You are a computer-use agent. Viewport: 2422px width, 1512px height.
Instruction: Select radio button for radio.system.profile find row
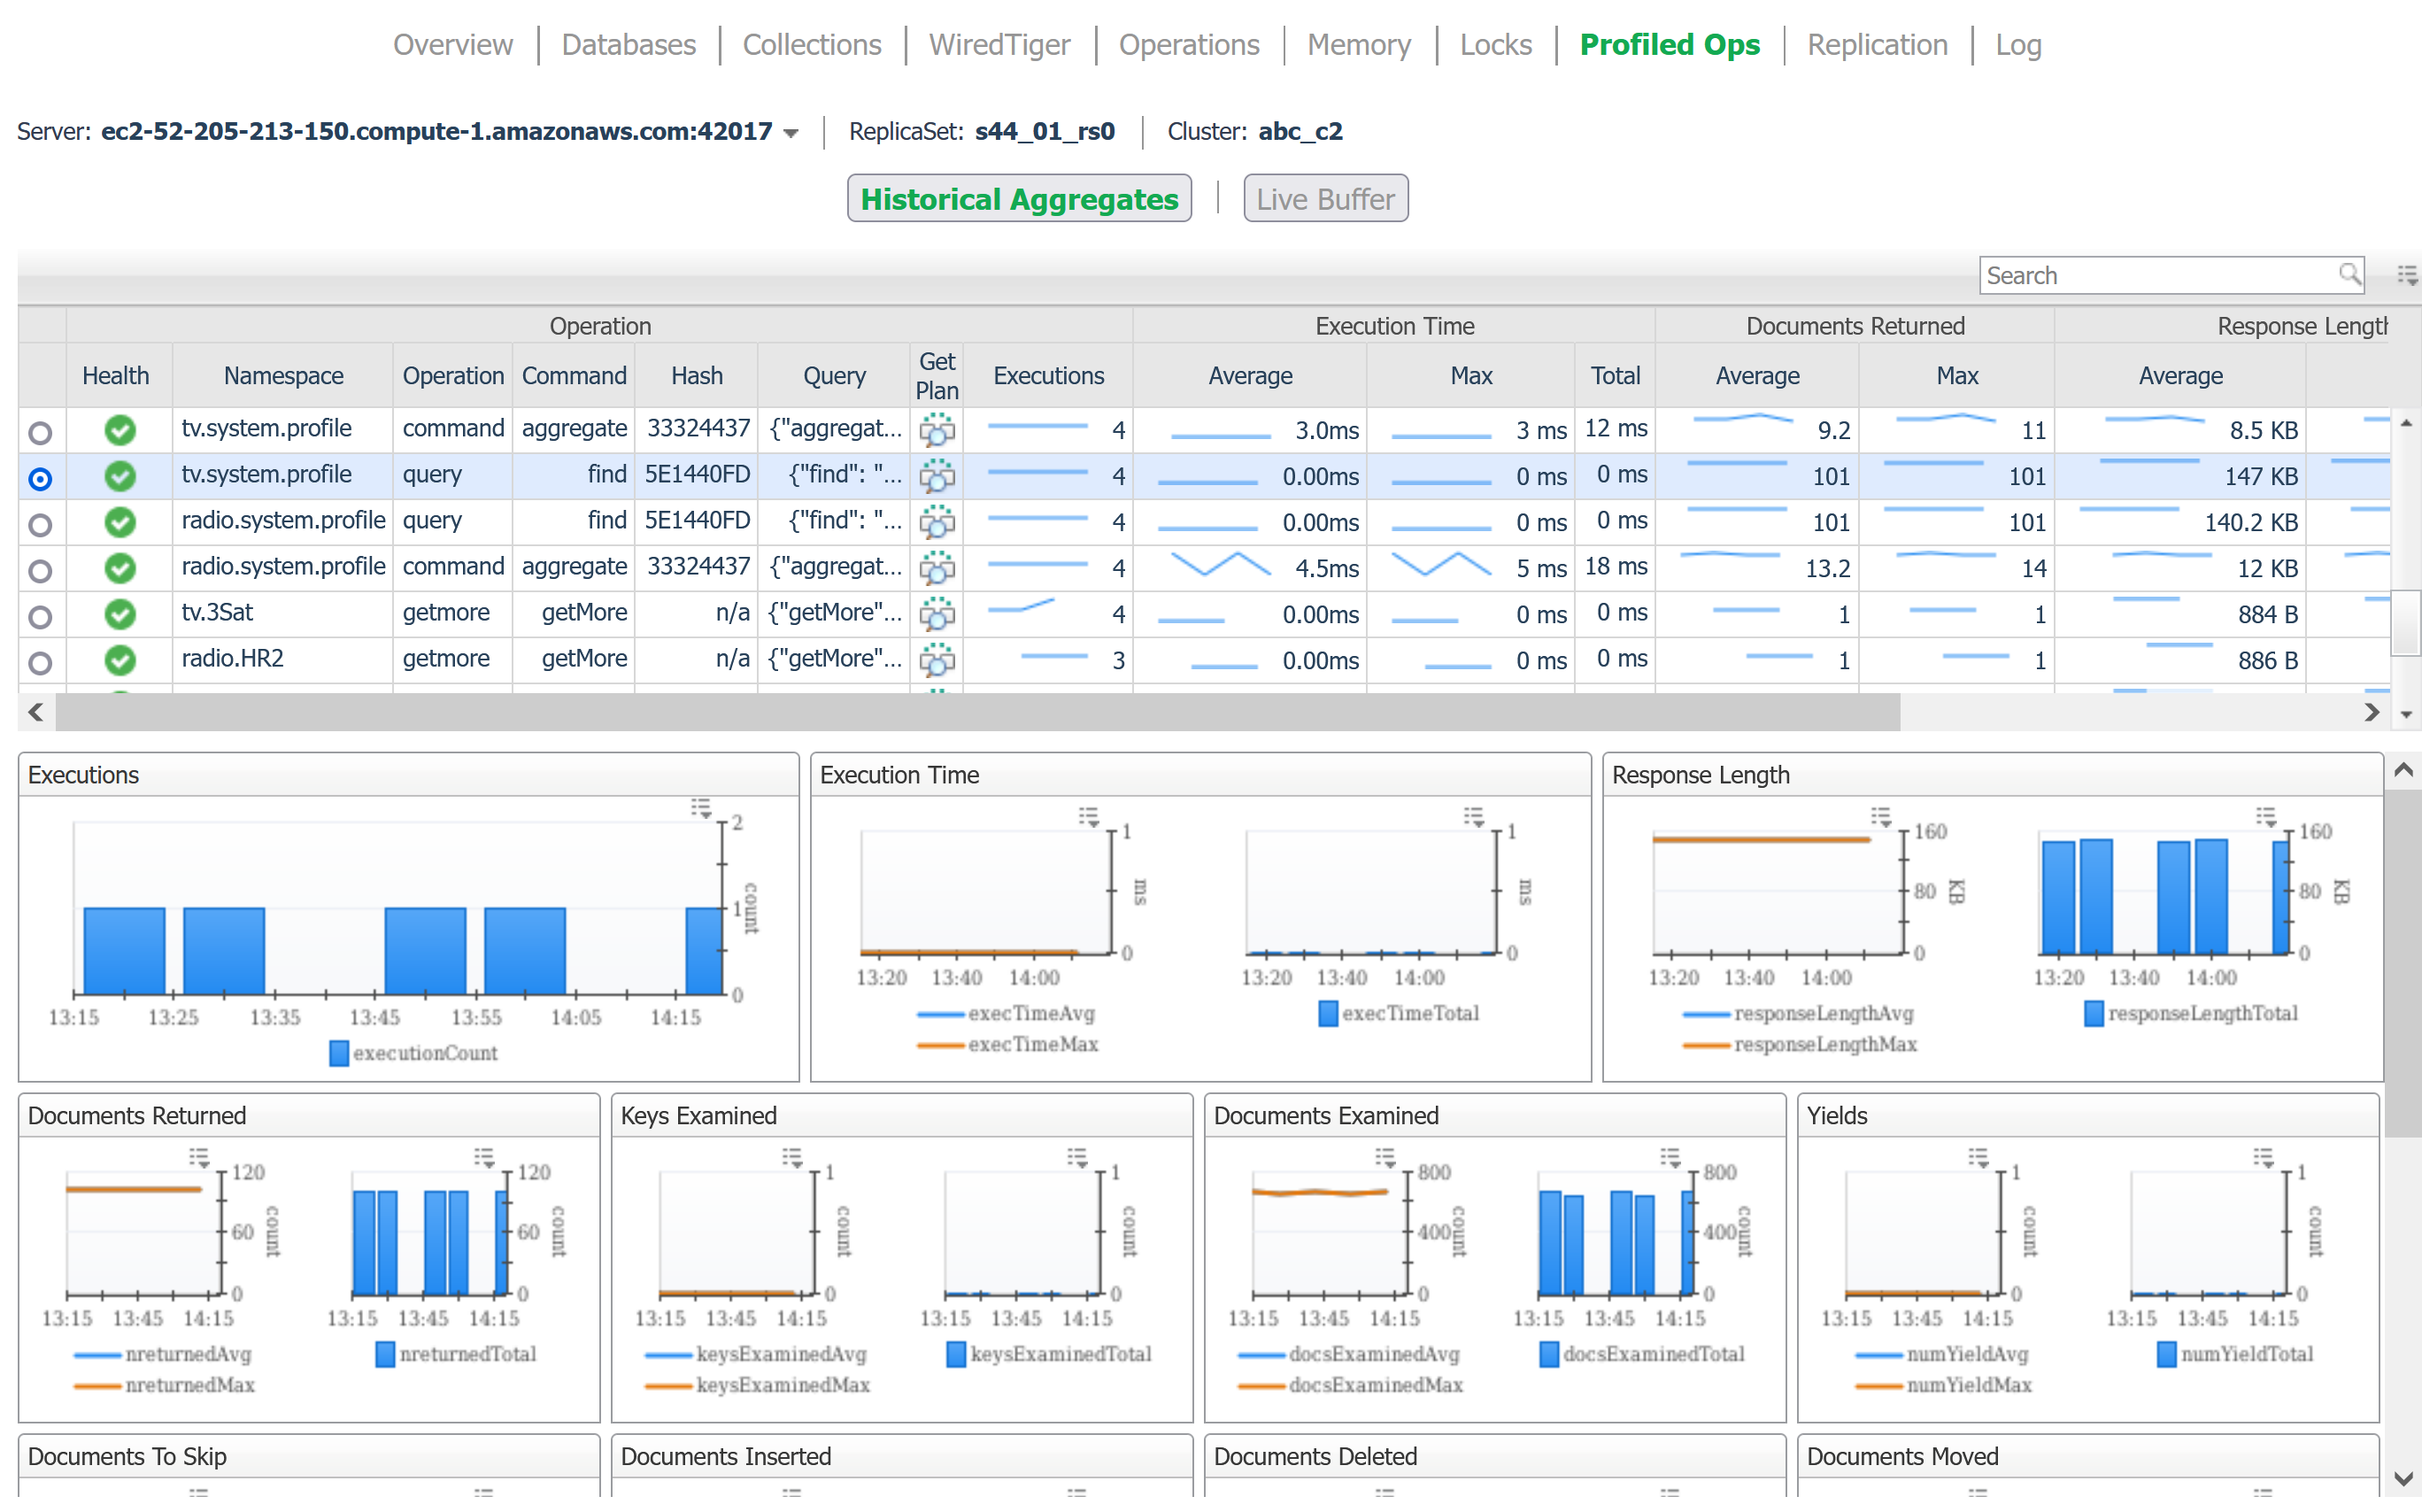click(40, 525)
